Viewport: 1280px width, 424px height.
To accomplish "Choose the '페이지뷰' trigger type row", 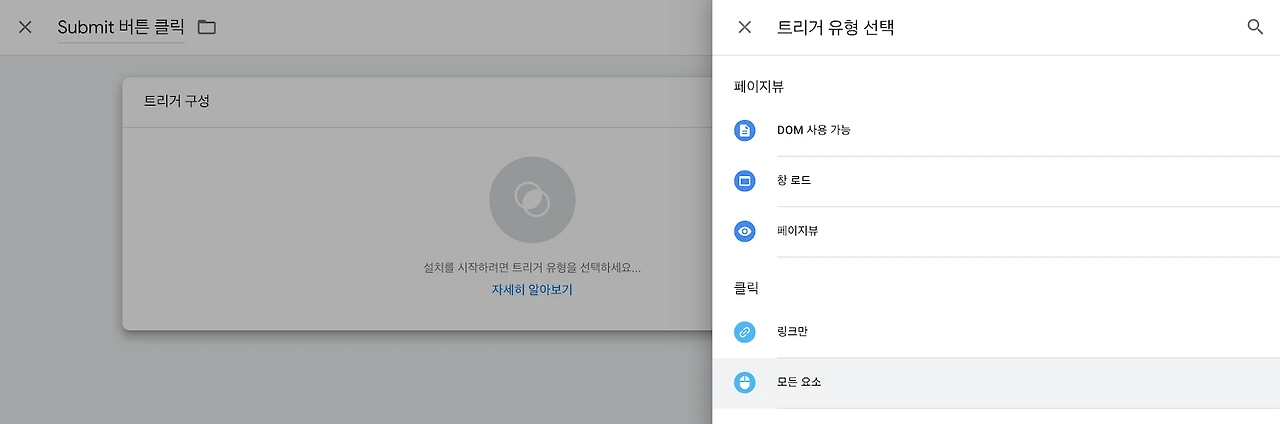I will (x=996, y=231).
